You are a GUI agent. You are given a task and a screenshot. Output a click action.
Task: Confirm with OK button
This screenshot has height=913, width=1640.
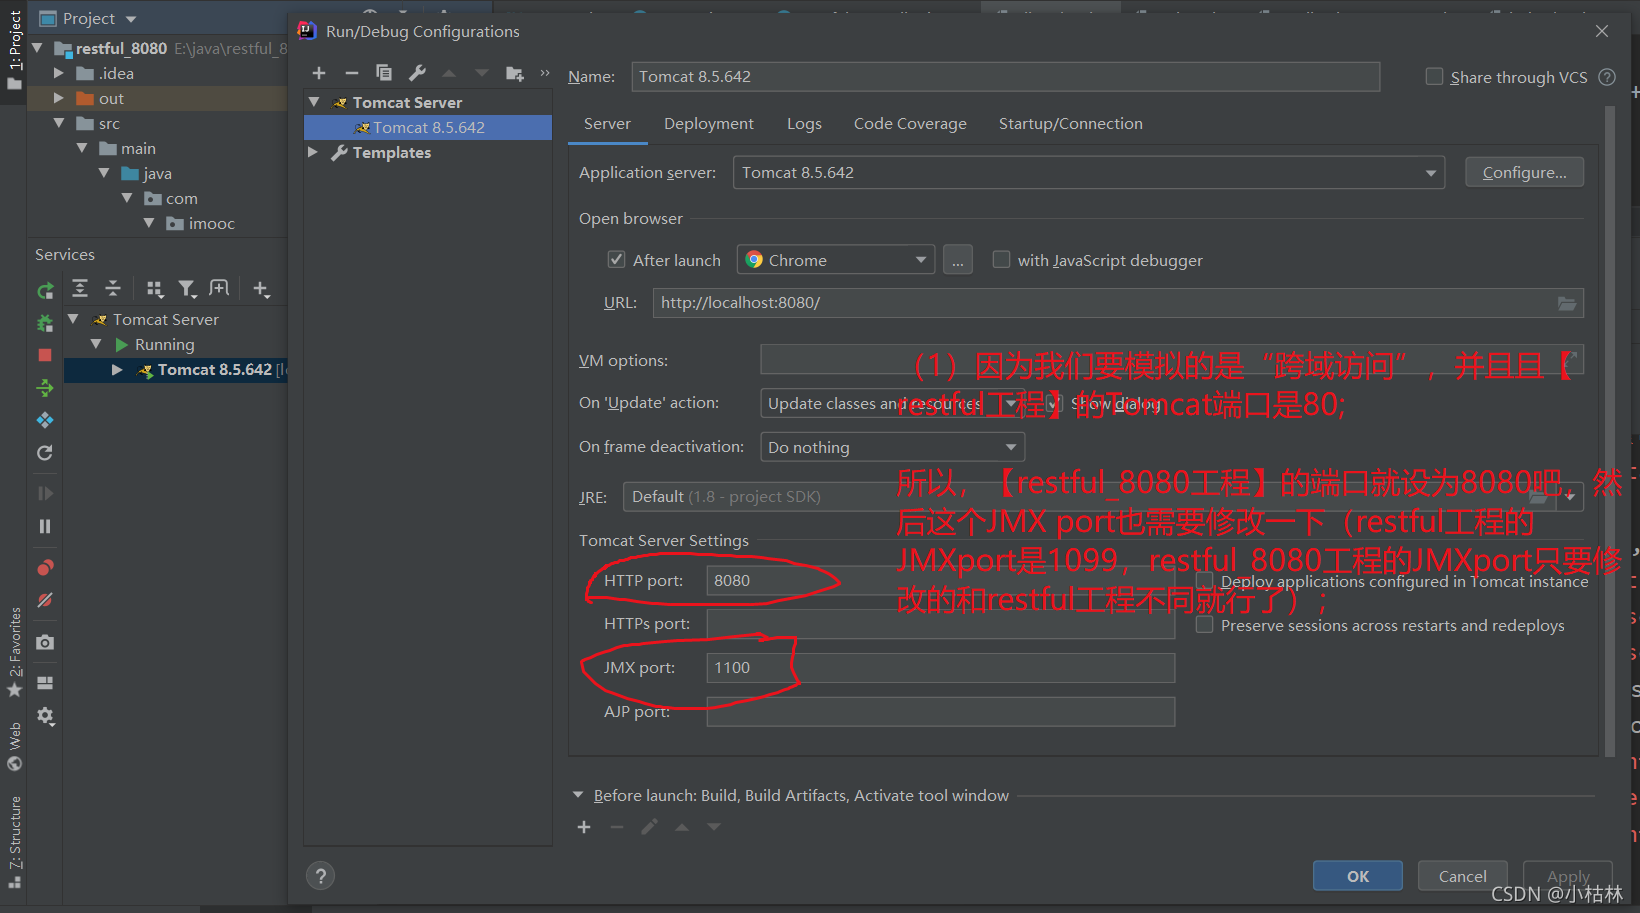pyautogui.click(x=1357, y=876)
